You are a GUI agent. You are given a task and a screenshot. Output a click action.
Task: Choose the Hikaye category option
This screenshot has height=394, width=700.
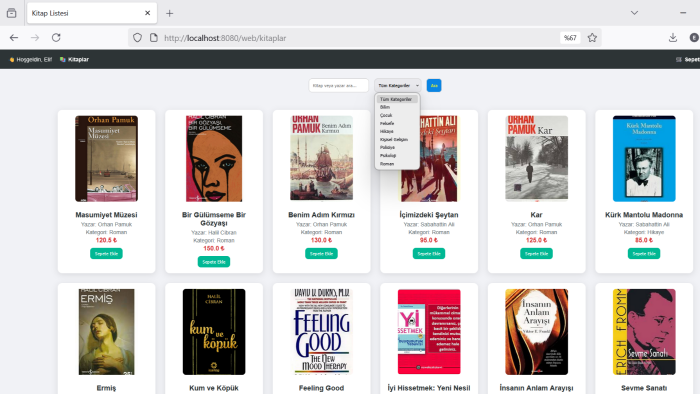point(397,131)
